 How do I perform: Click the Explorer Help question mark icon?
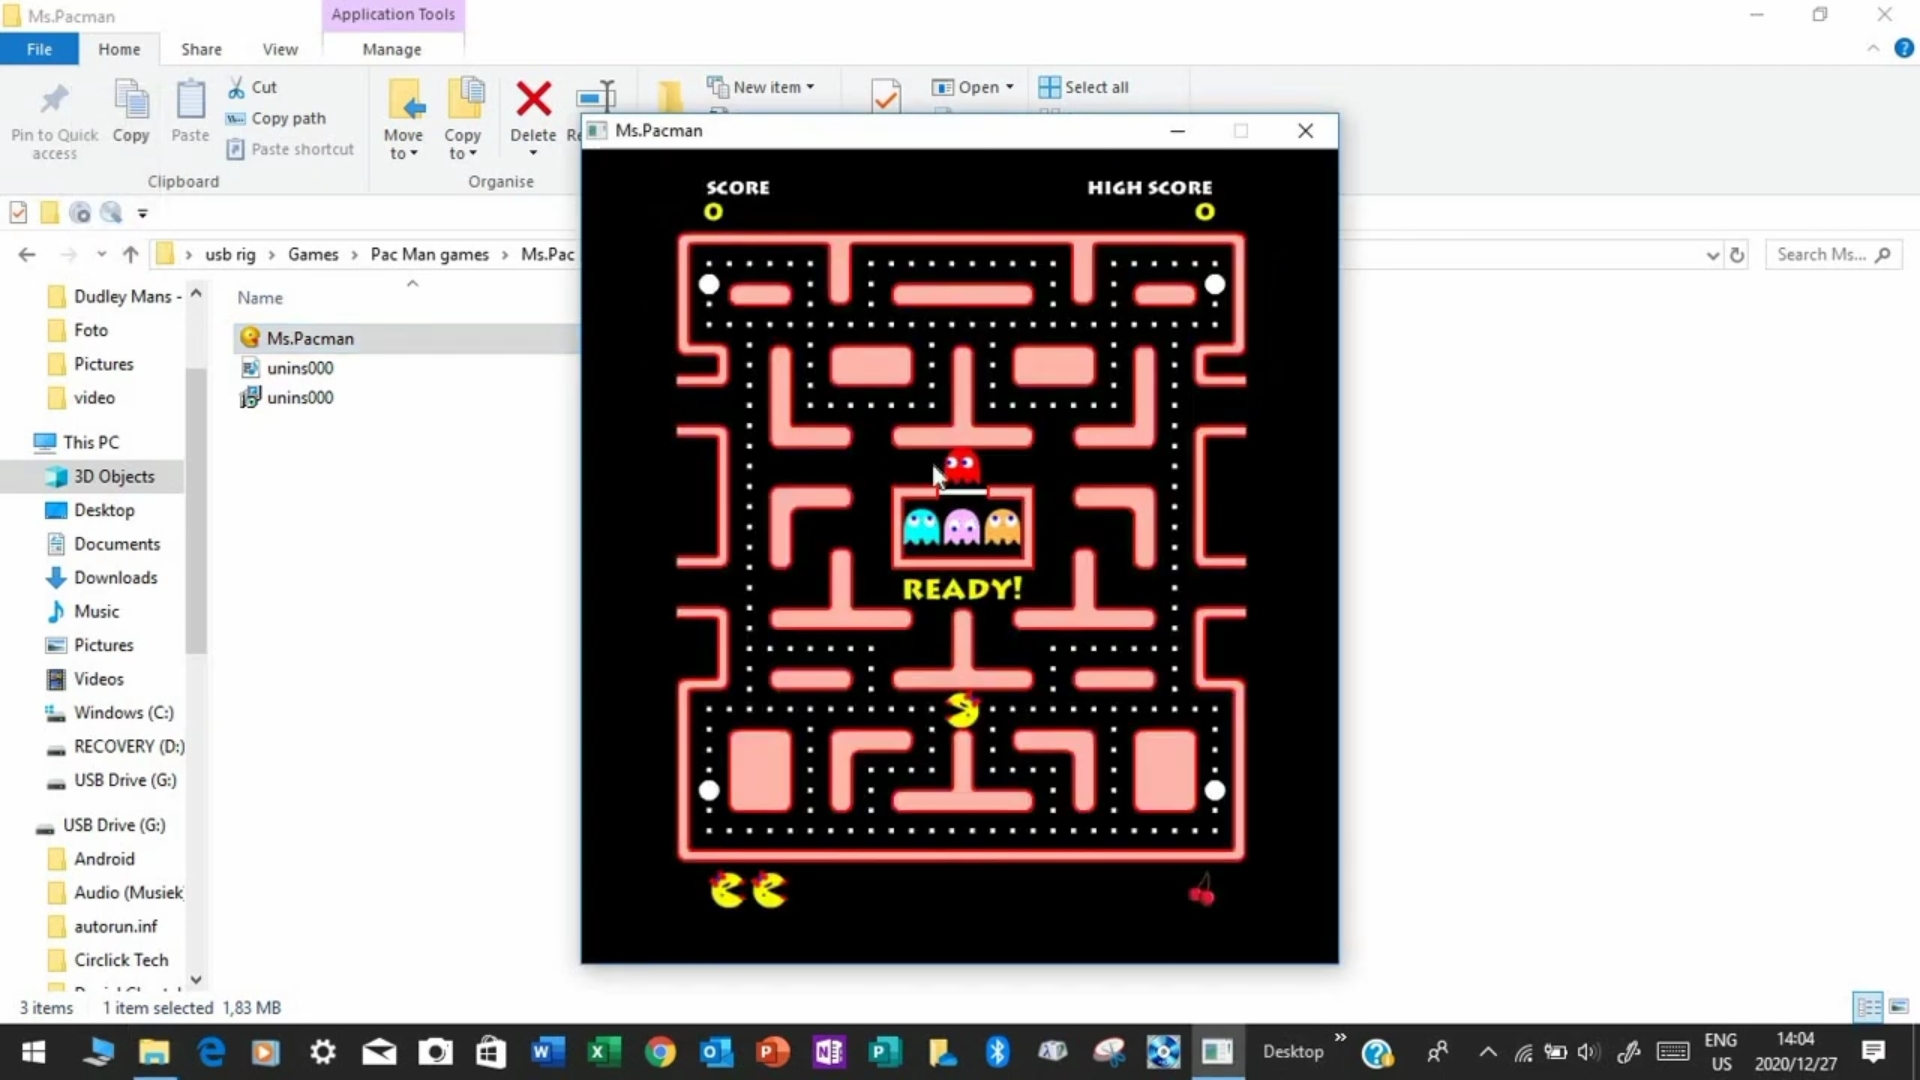point(1903,48)
